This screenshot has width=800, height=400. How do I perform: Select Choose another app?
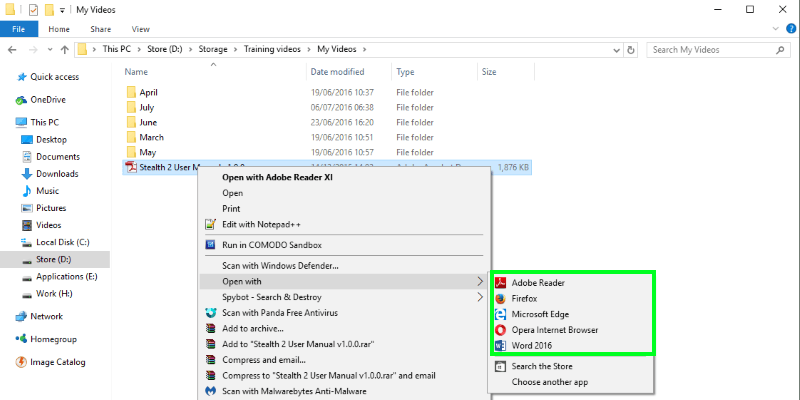click(x=550, y=382)
